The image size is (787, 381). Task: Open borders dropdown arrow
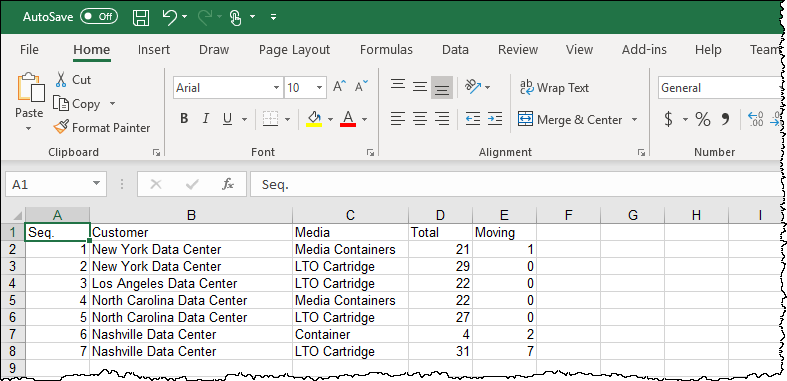click(288, 119)
